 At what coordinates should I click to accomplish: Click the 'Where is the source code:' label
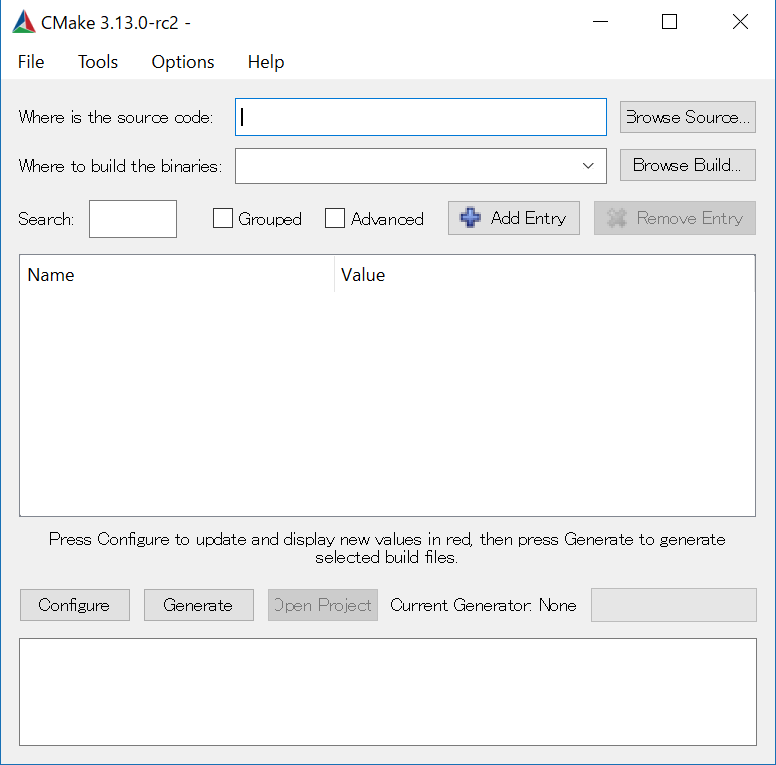point(116,117)
